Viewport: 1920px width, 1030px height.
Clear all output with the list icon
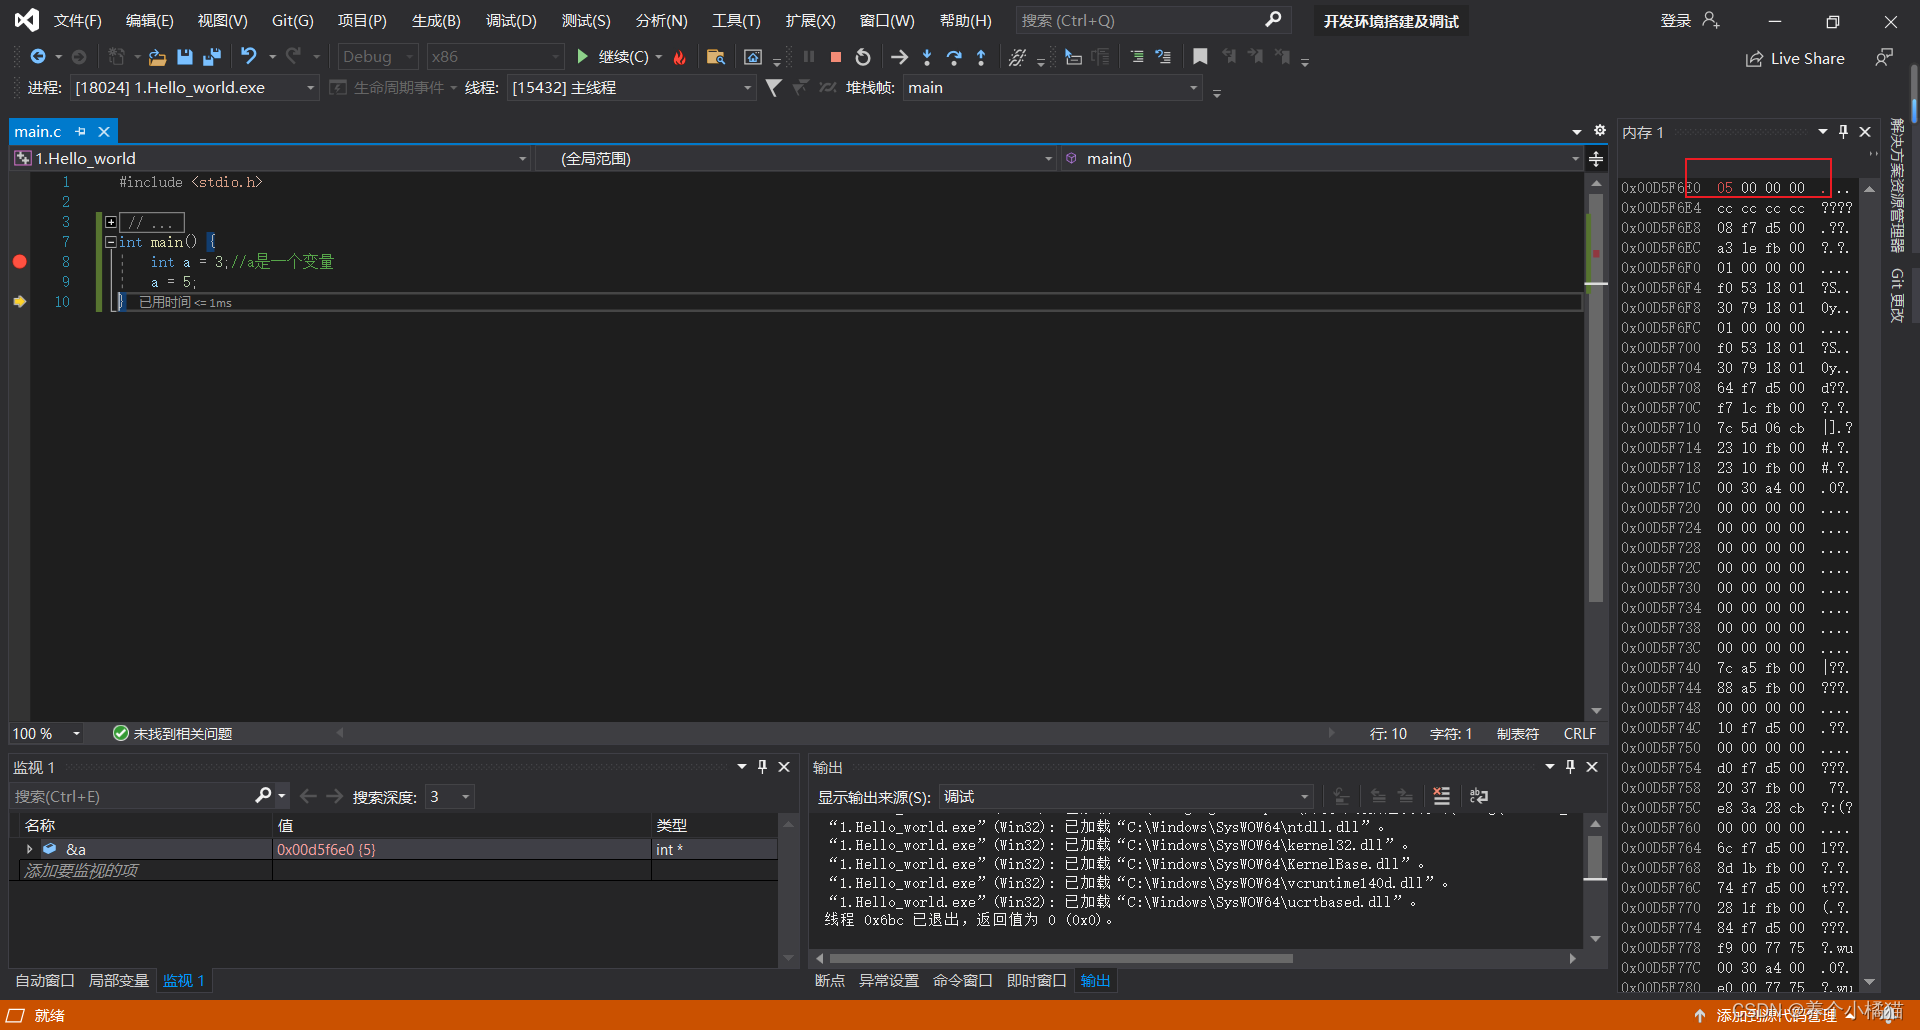pyautogui.click(x=1441, y=797)
